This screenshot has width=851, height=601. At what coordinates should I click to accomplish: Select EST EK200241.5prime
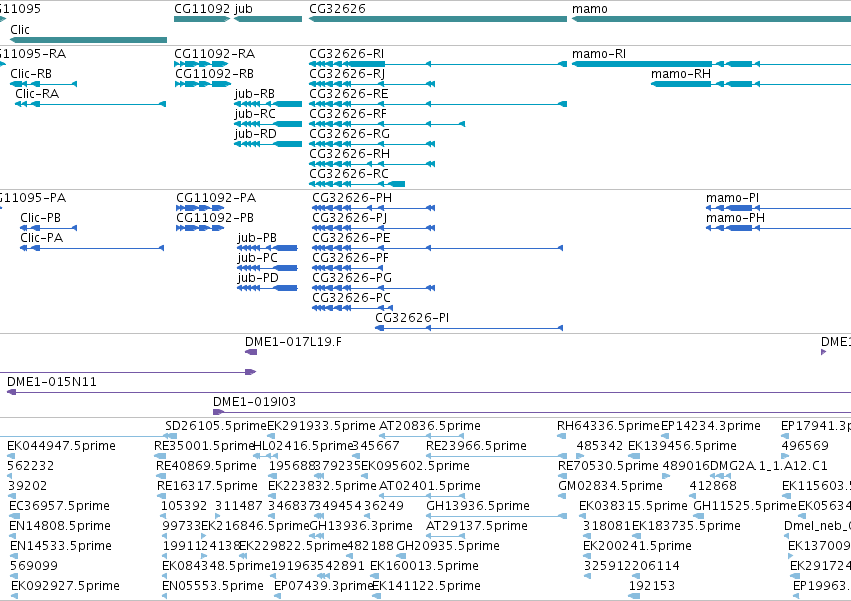pos(587,555)
